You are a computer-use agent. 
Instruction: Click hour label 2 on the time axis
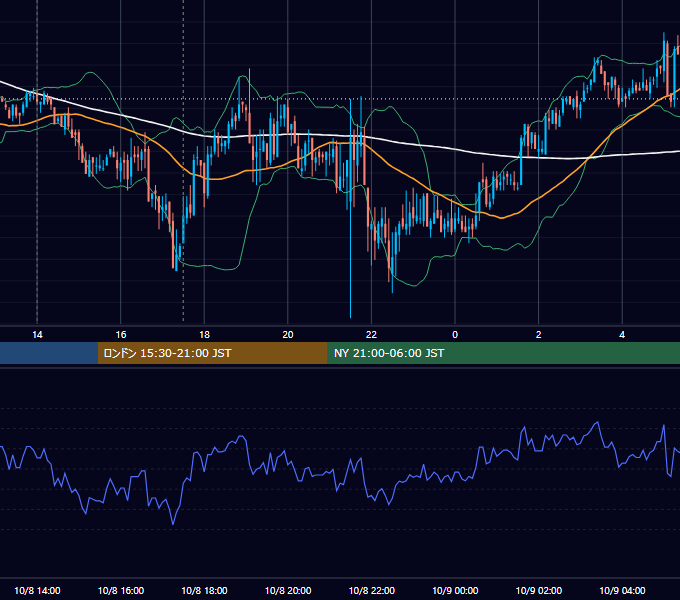pos(539,335)
